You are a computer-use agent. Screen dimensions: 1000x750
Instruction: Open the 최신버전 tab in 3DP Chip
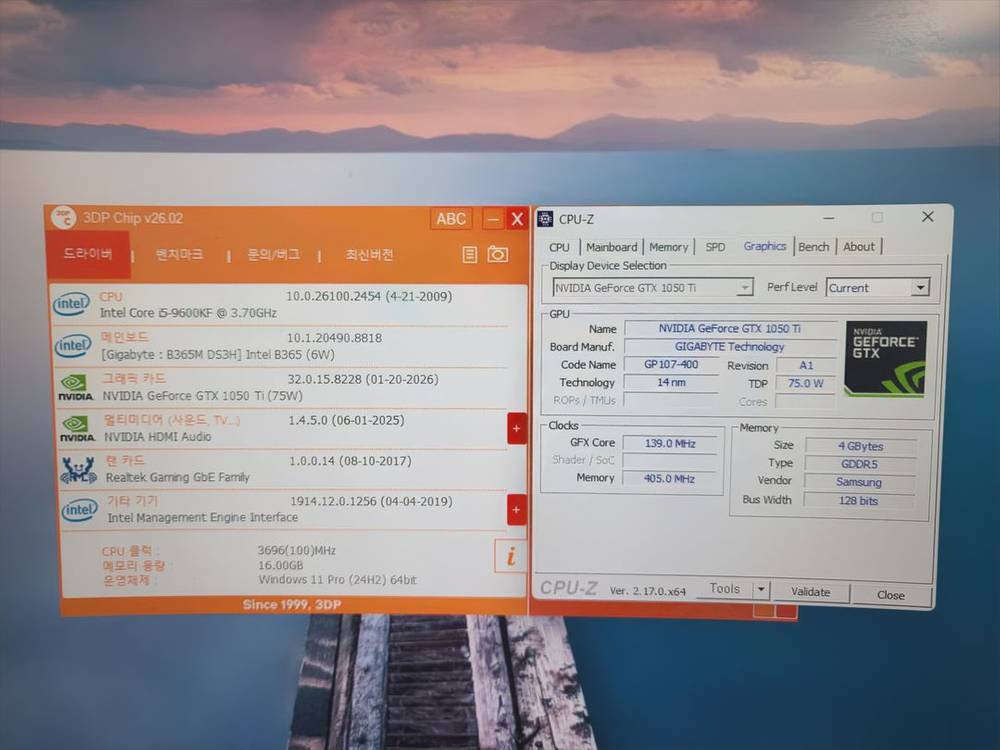pyautogui.click(x=369, y=255)
